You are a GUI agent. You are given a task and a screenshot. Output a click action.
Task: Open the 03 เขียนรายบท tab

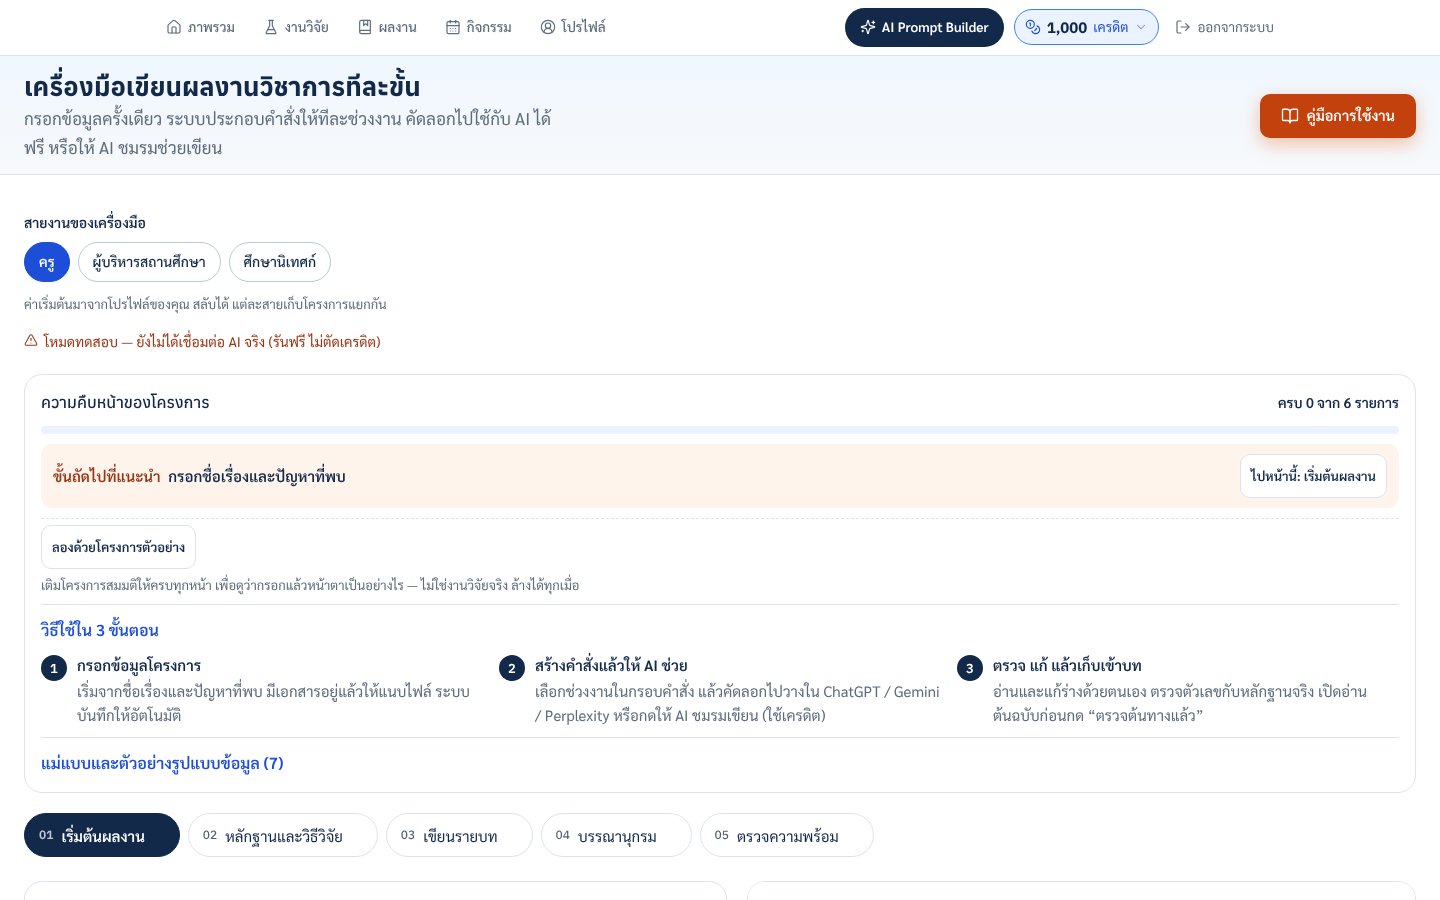click(459, 835)
